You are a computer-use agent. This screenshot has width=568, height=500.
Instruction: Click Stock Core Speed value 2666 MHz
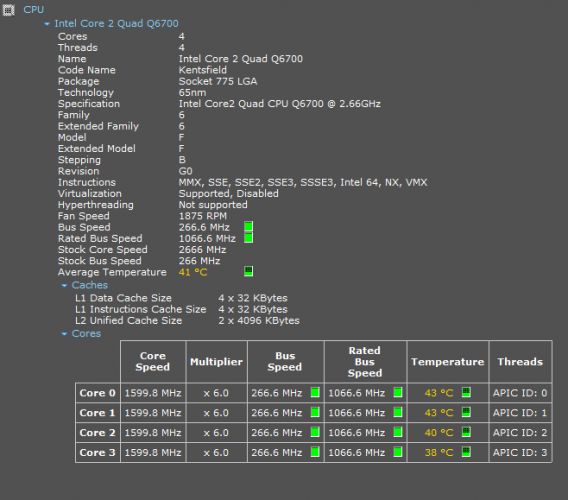point(202,250)
